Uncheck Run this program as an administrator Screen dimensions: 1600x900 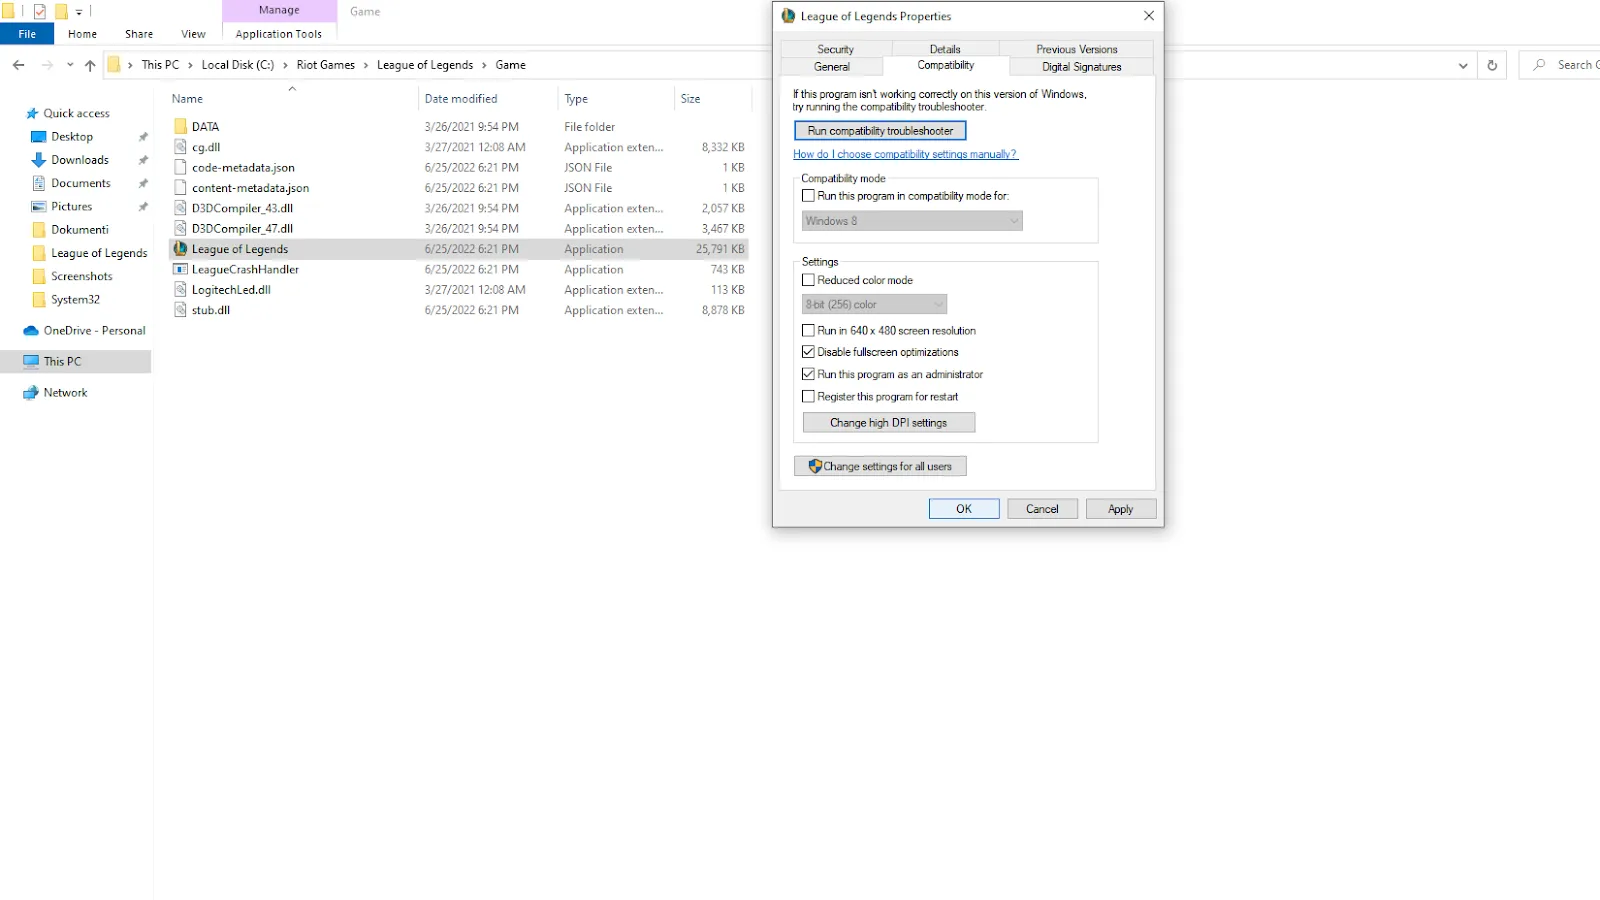coord(808,374)
